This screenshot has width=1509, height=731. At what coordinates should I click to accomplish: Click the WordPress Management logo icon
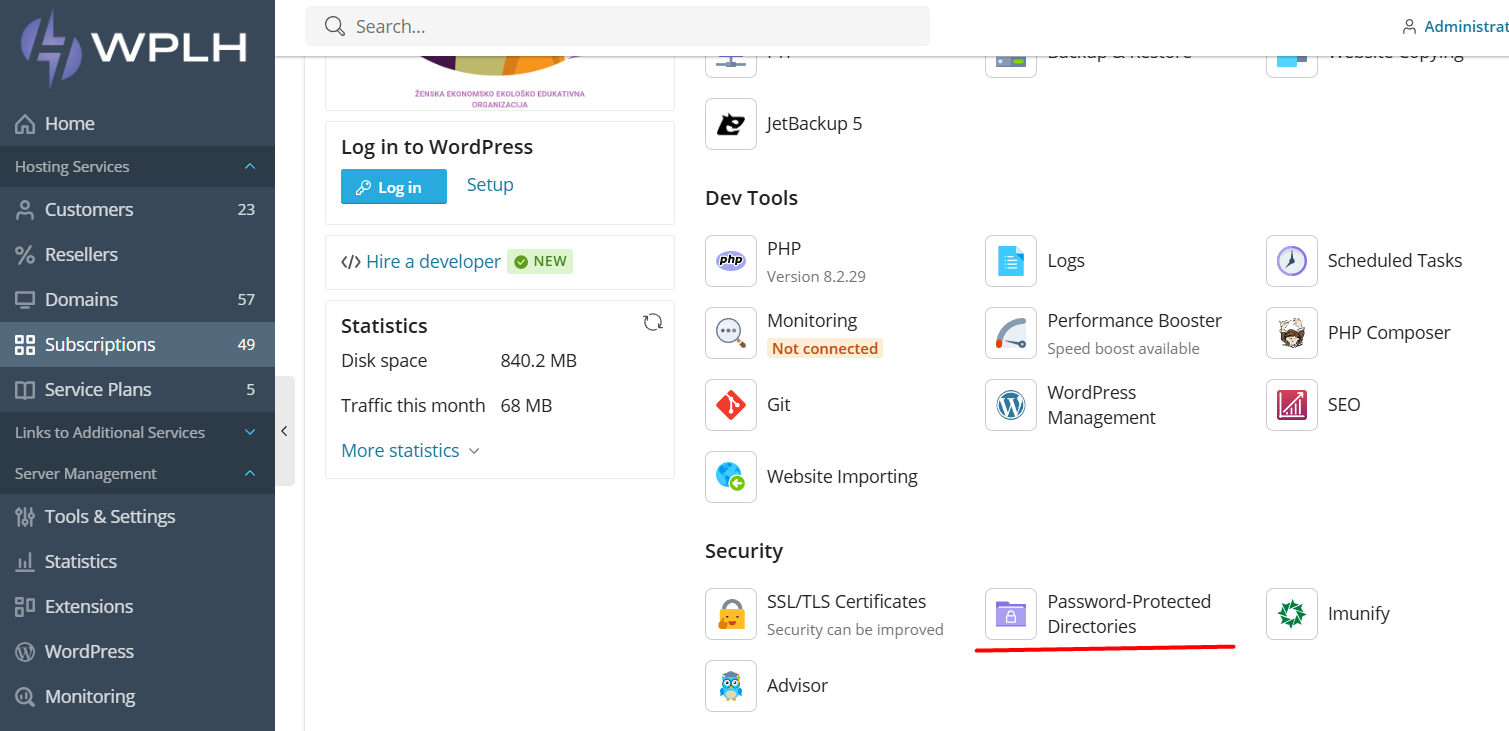pos(1011,405)
